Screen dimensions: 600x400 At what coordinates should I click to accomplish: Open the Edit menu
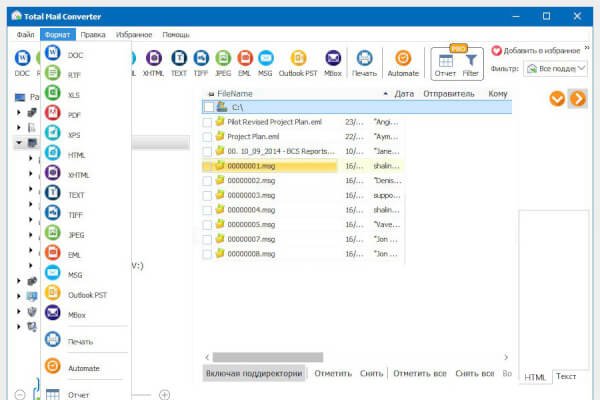click(x=93, y=34)
